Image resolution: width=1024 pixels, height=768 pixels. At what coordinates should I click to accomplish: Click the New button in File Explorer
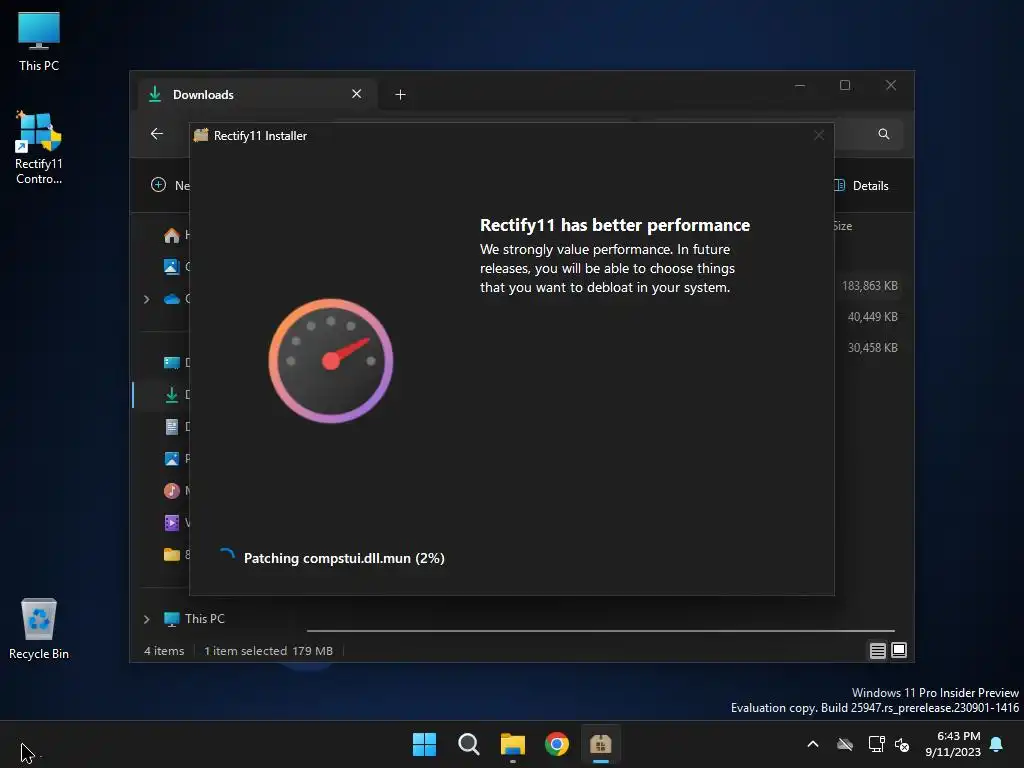(170, 185)
